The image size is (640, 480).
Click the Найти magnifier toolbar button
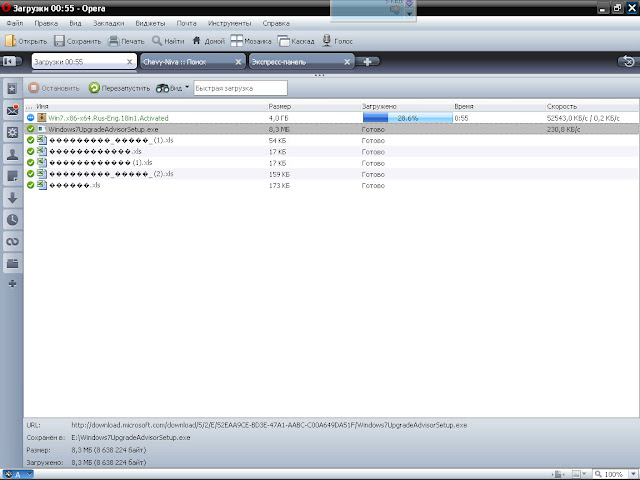pos(168,41)
